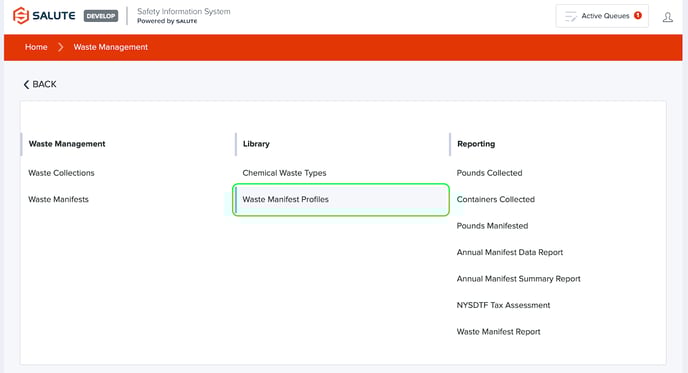Viewport: 688px width, 373px height.
Task: Click the Waste Management section heading
Action: pyautogui.click(x=67, y=144)
